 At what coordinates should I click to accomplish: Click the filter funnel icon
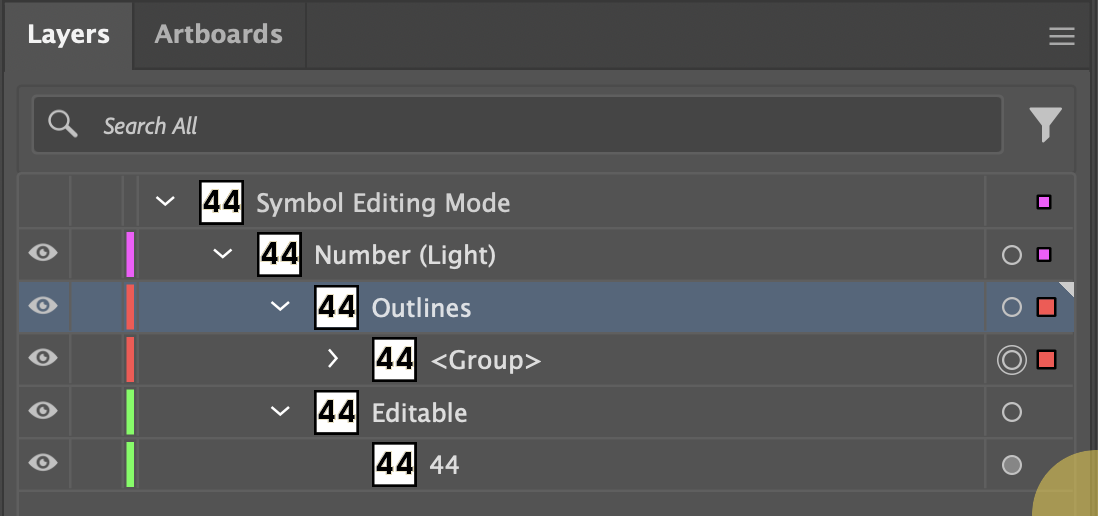[x=1045, y=124]
